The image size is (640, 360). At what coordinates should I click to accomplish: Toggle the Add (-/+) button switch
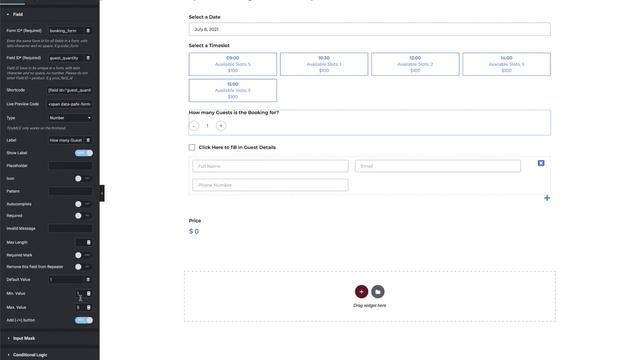coord(84,320)
